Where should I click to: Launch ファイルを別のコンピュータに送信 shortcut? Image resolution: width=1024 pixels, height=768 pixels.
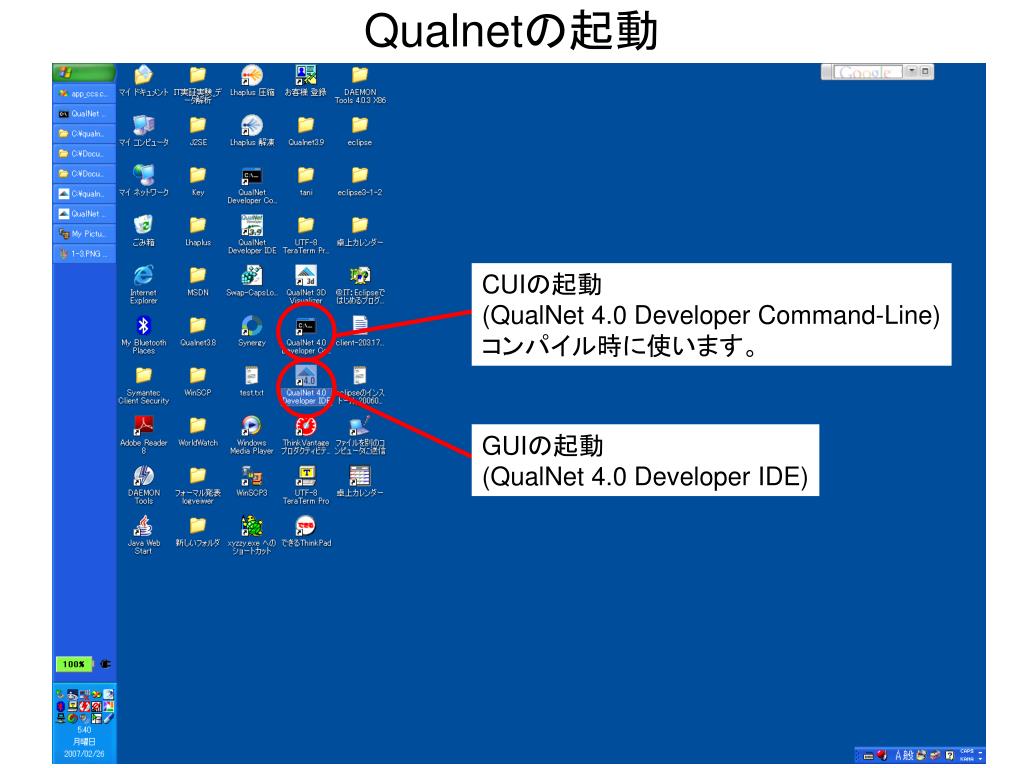360,435
